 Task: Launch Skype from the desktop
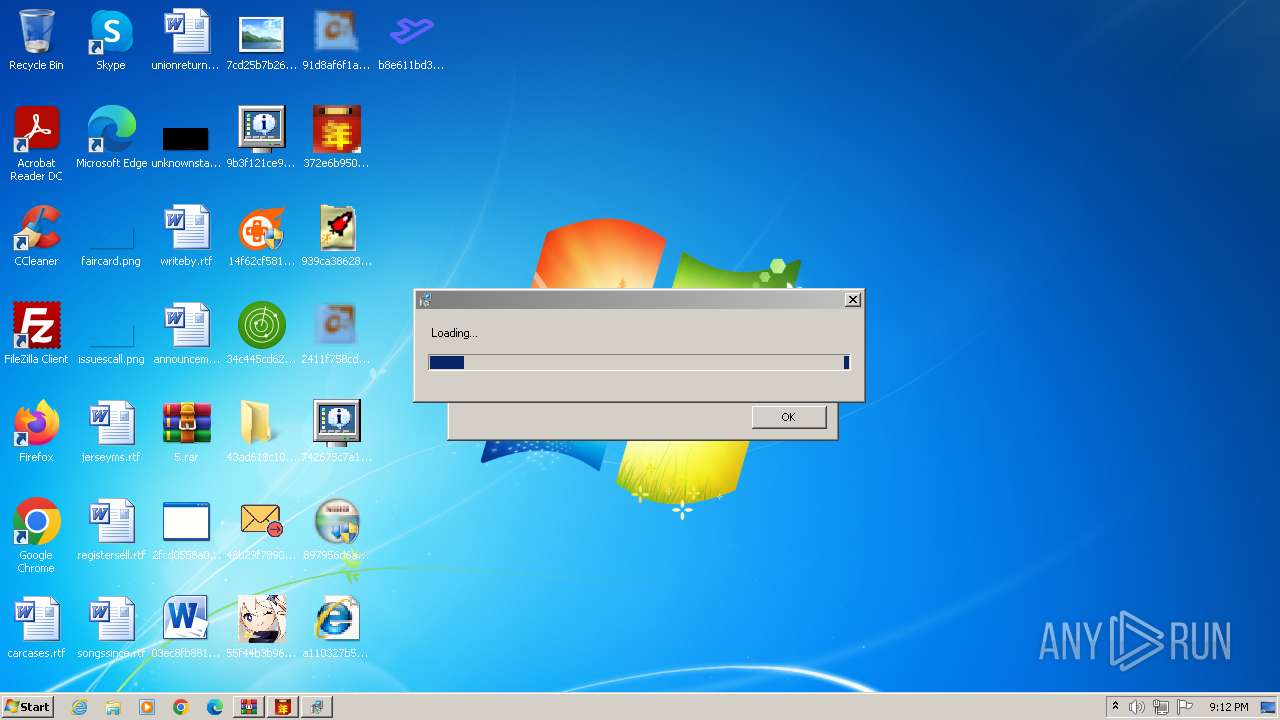[110, 41]
